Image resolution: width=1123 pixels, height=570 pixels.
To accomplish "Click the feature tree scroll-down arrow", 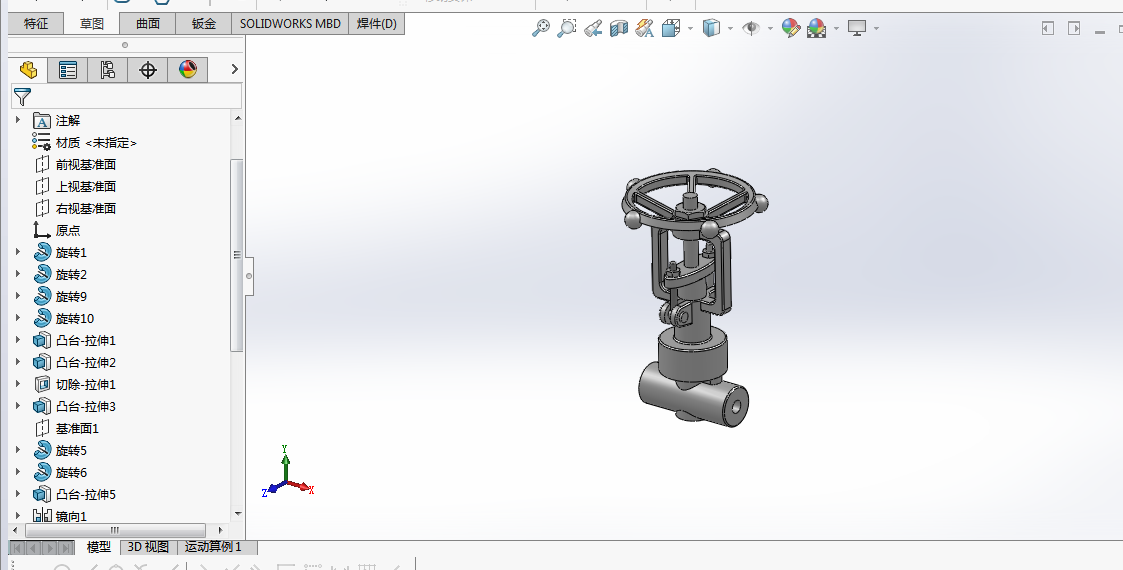I will click(x=238, y=514).
